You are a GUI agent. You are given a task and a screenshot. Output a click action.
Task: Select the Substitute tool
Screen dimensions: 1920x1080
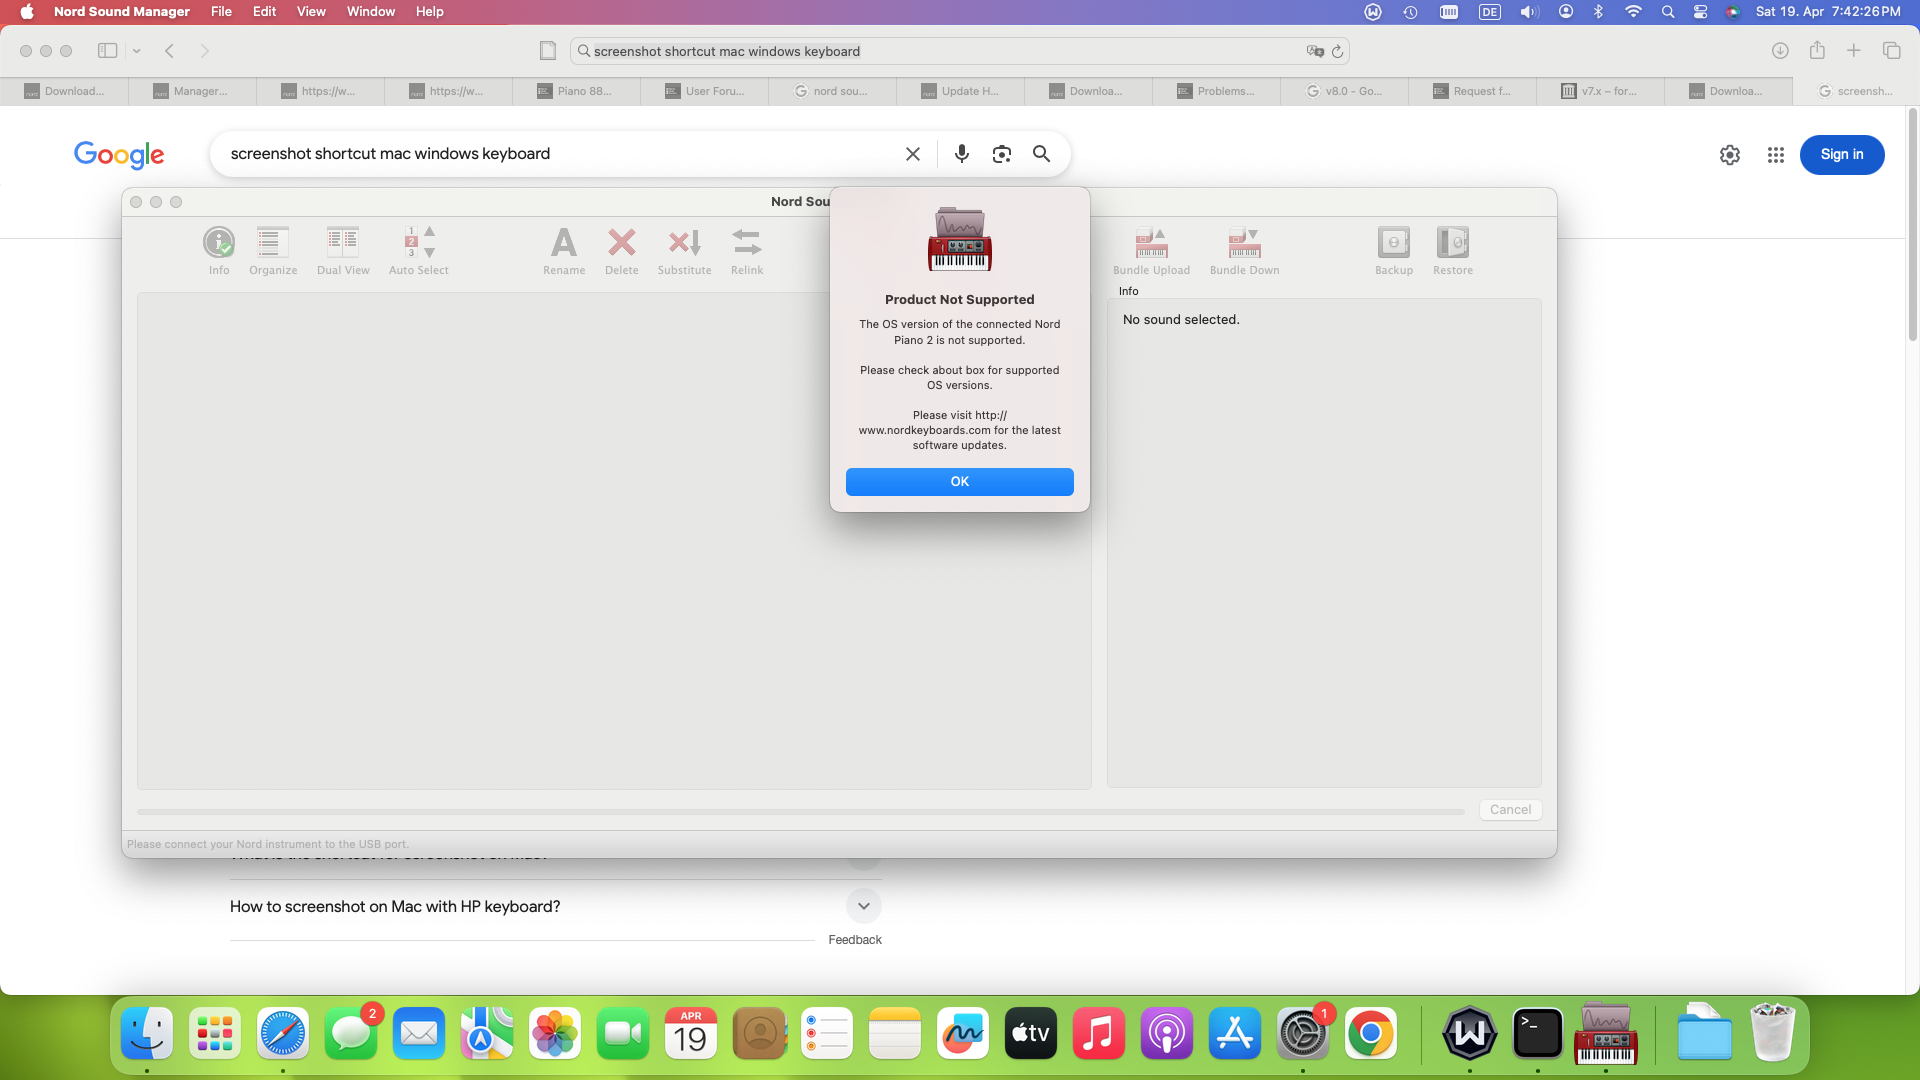[684, 250]
